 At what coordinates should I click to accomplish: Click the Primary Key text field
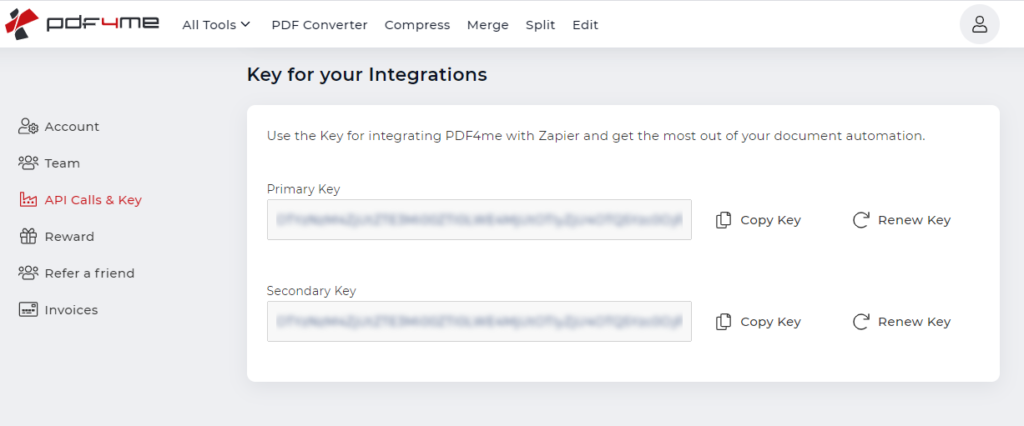479,220
